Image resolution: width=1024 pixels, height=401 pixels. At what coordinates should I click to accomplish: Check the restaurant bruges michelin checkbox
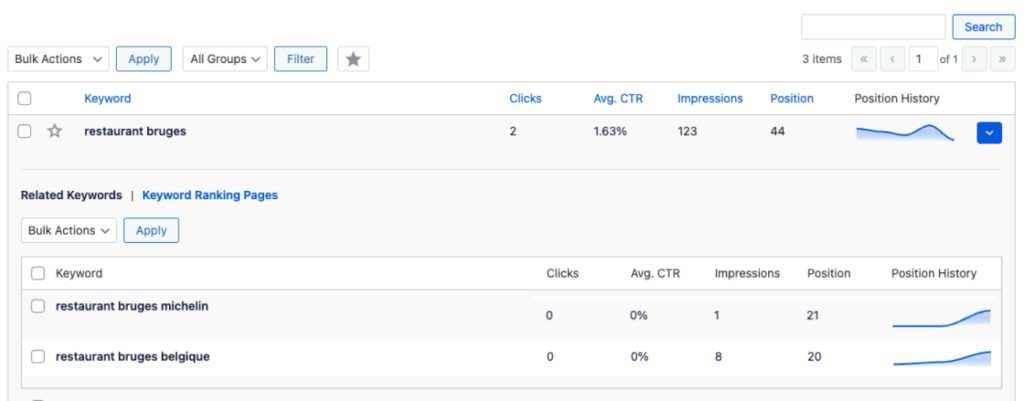click(38, 306)
